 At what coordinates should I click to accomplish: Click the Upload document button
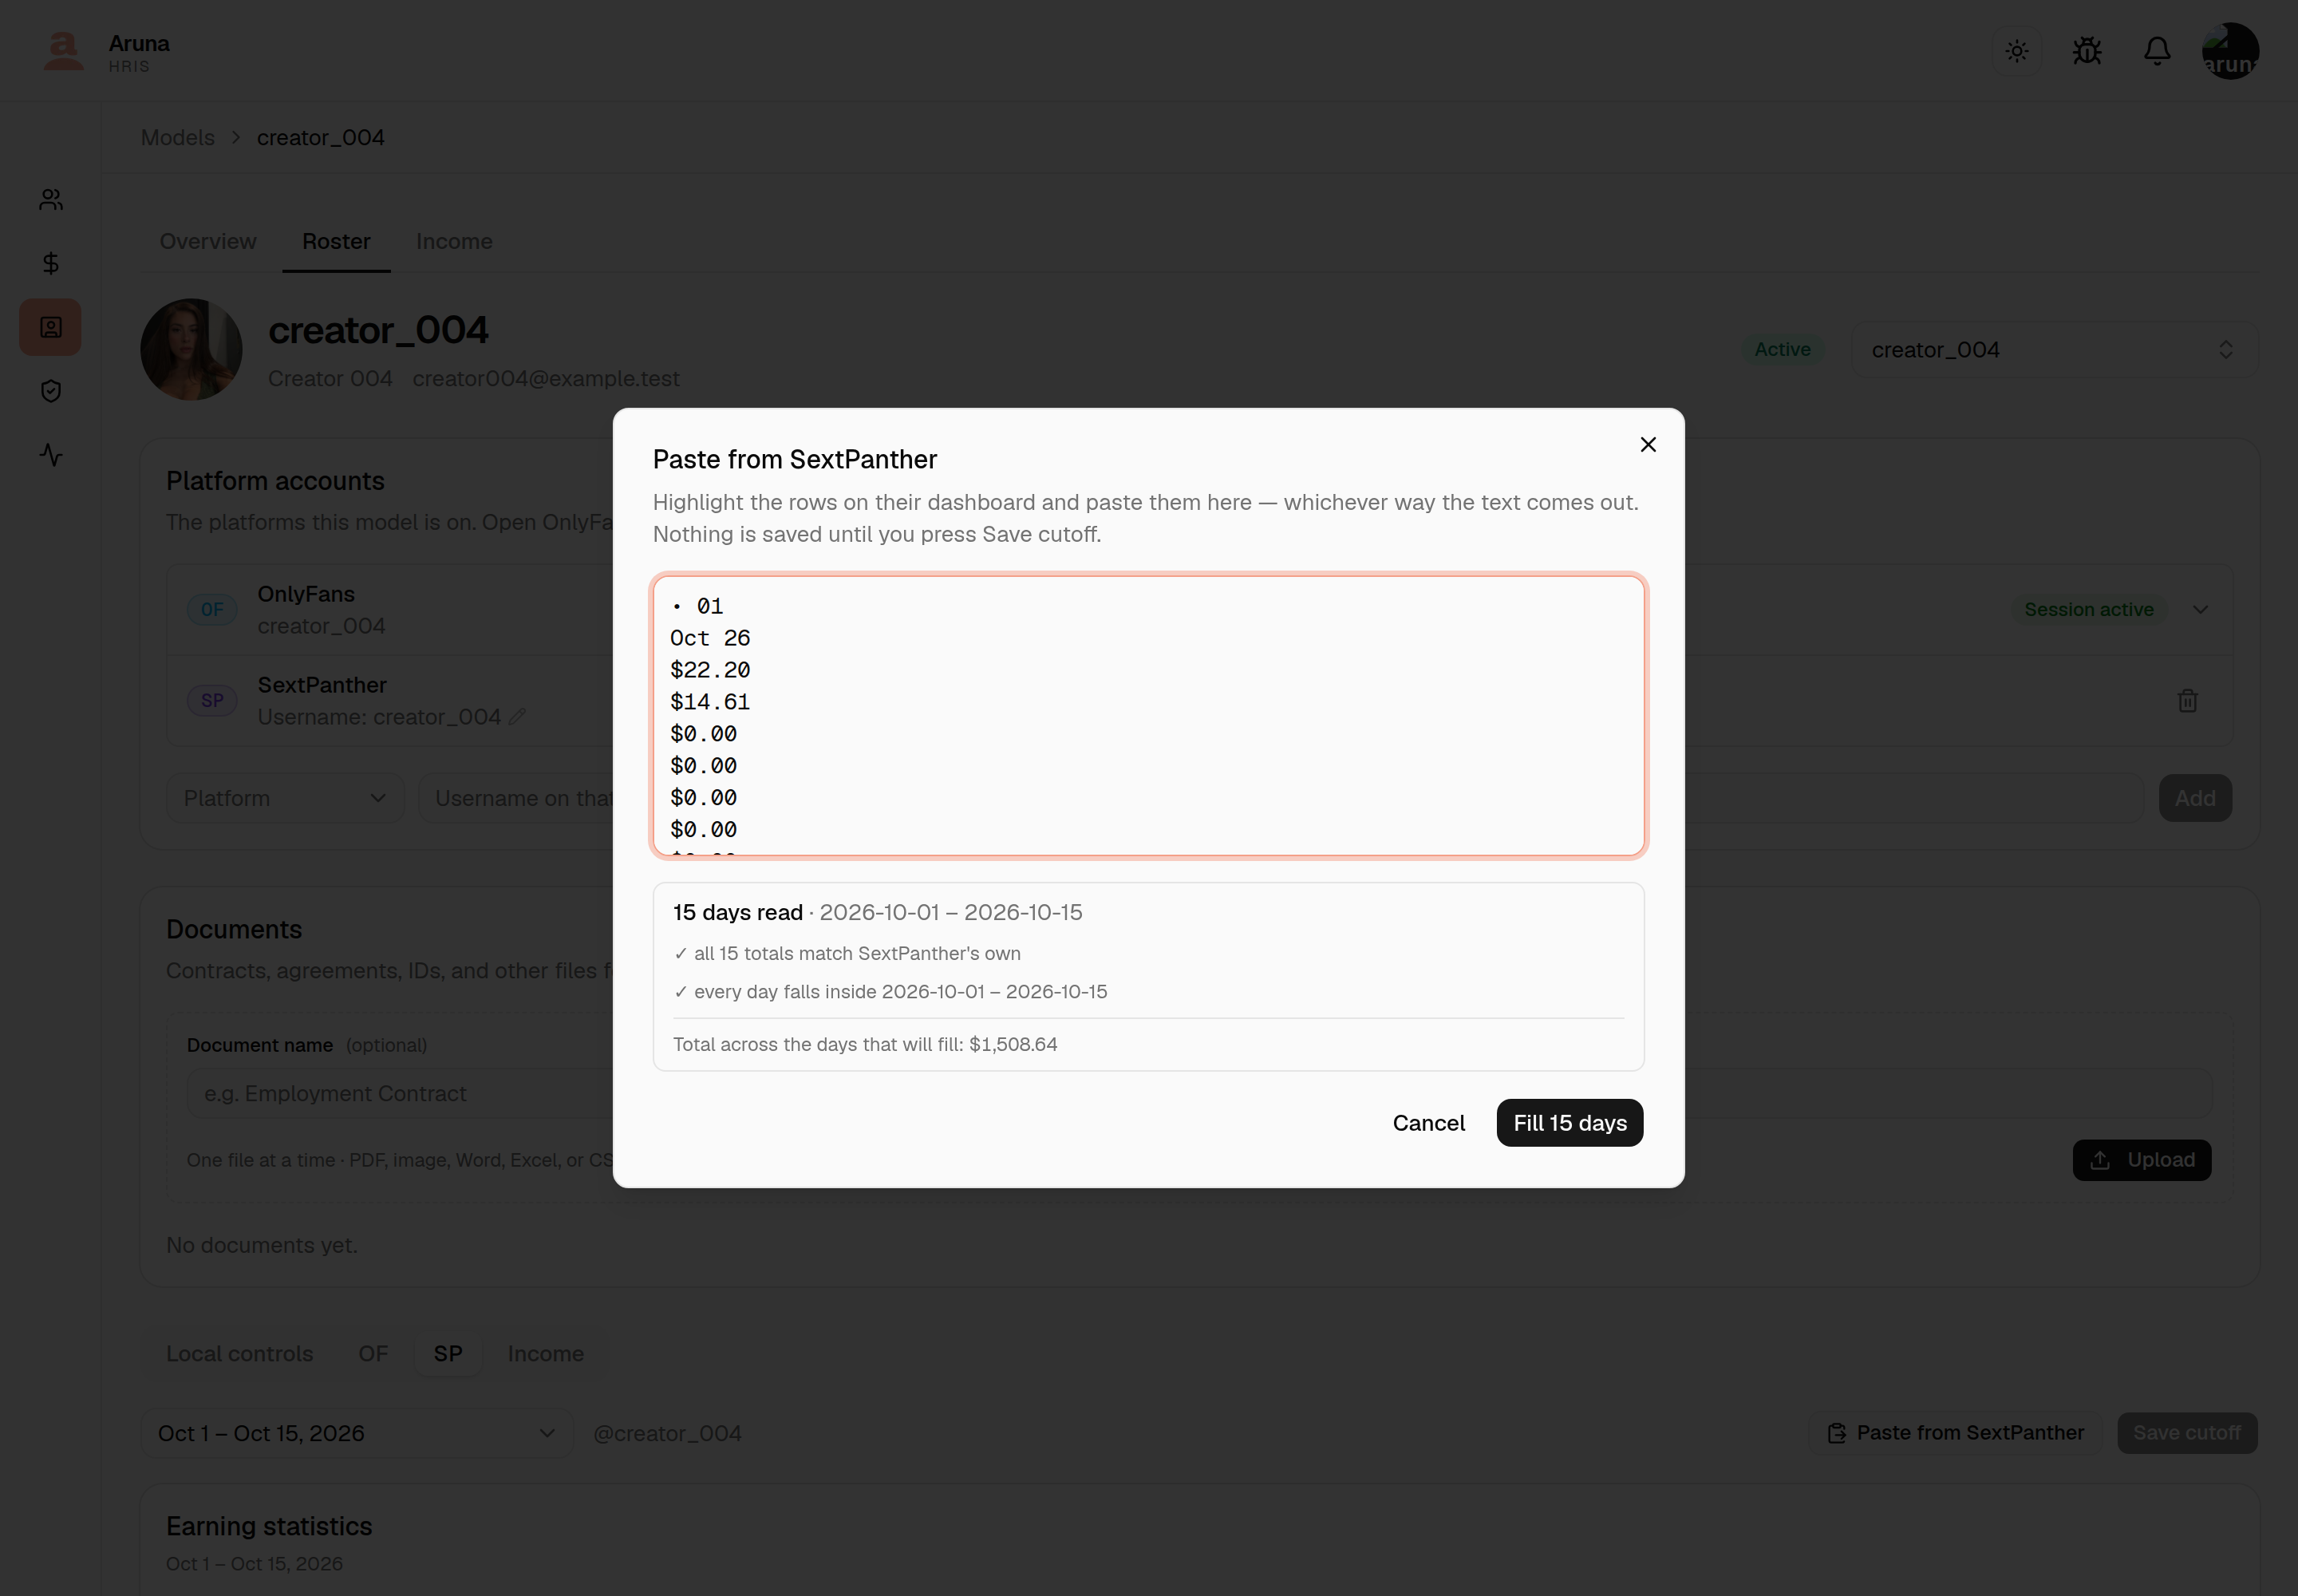pos(2141,1160)
